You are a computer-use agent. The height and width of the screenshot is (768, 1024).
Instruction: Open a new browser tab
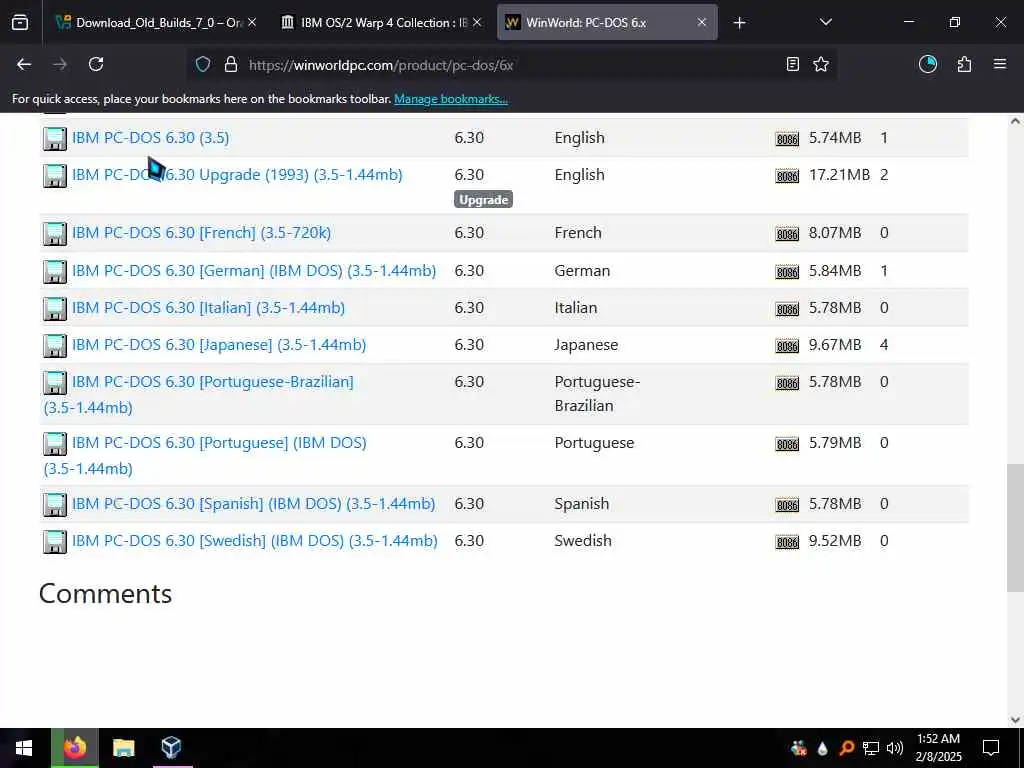click(739, 23)
